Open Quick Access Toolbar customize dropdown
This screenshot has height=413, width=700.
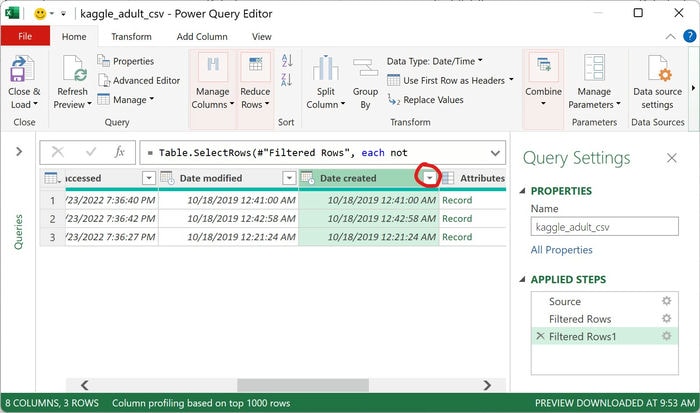click(63, 14)
